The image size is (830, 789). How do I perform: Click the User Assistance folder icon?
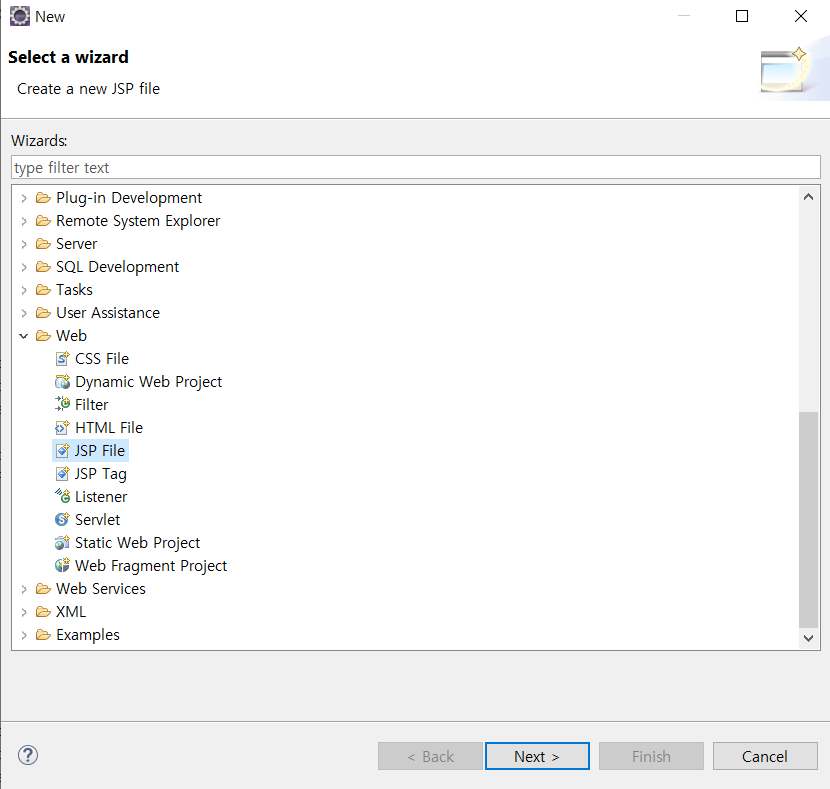click(x=43, y=313)
